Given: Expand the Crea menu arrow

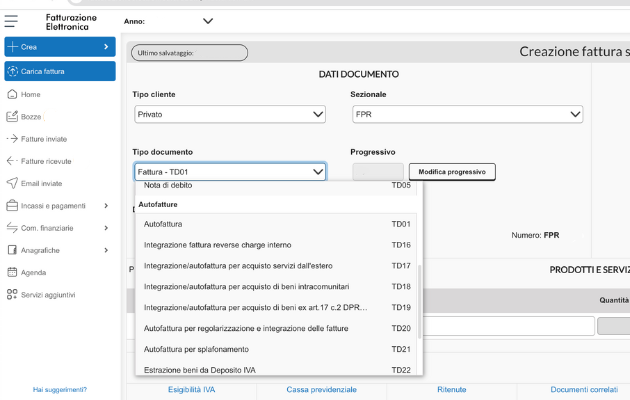Looking at the screenshot, I should pos(106,47).
